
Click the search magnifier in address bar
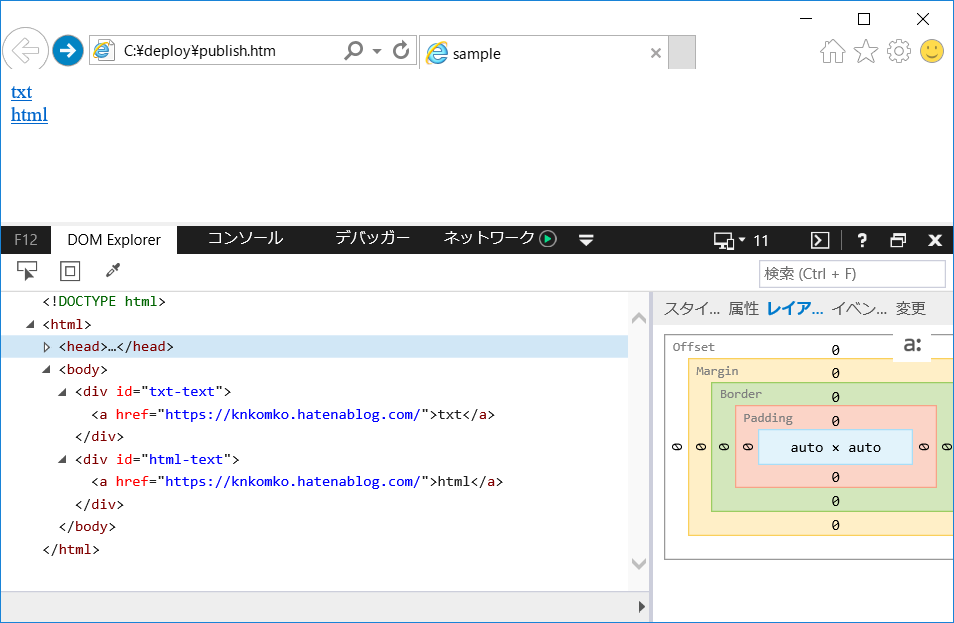point(353,50)
